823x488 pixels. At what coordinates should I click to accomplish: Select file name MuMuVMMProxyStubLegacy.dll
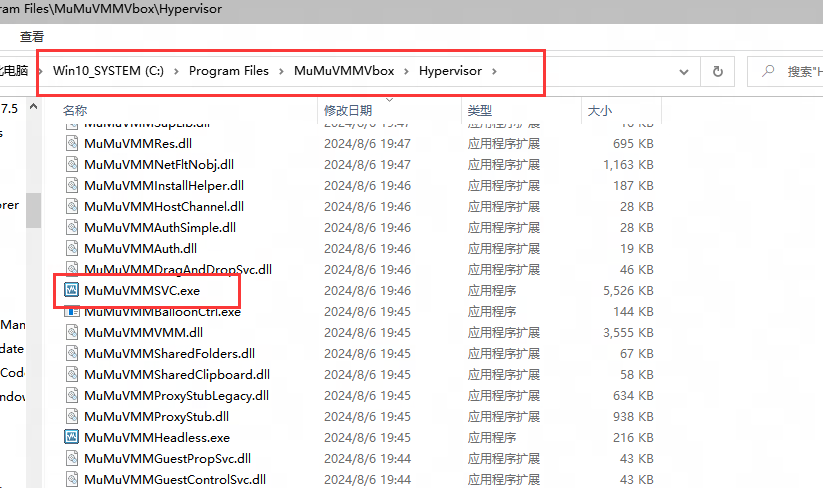(176, 395)
